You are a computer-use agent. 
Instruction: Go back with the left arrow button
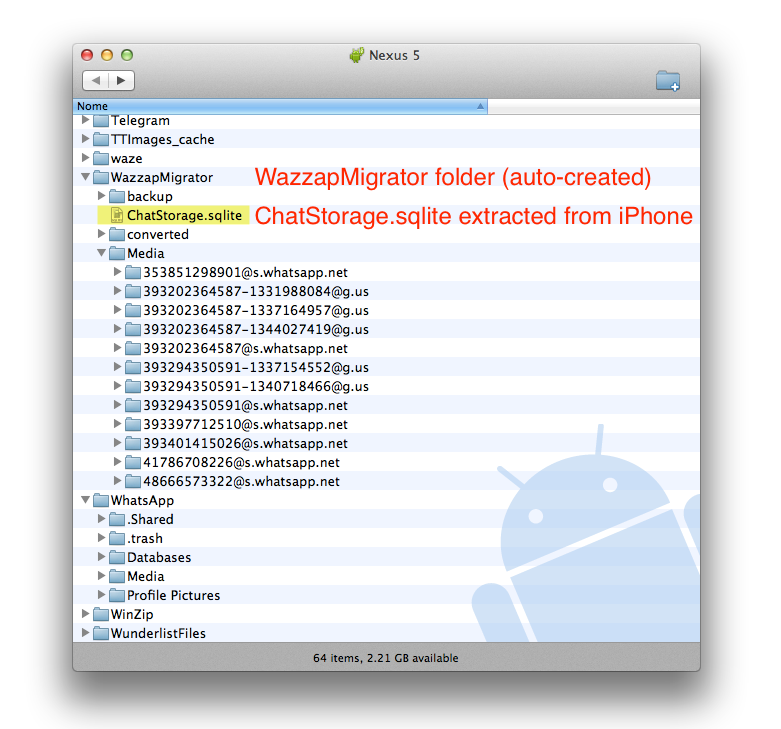pyautogui.click(x=96, y=80)
